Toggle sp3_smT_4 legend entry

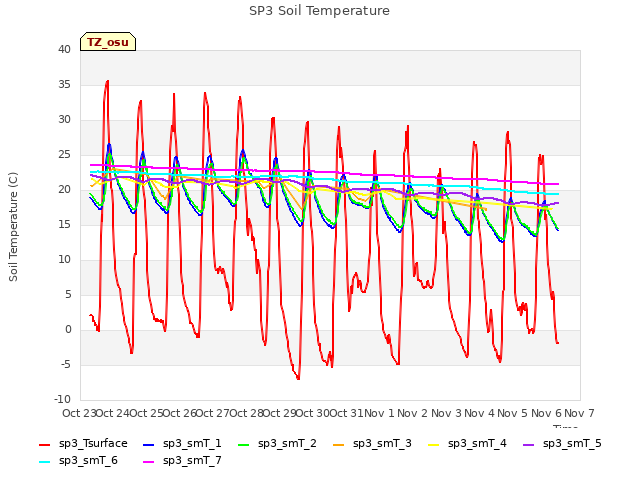pyautogui.click(x=467, y=443)
